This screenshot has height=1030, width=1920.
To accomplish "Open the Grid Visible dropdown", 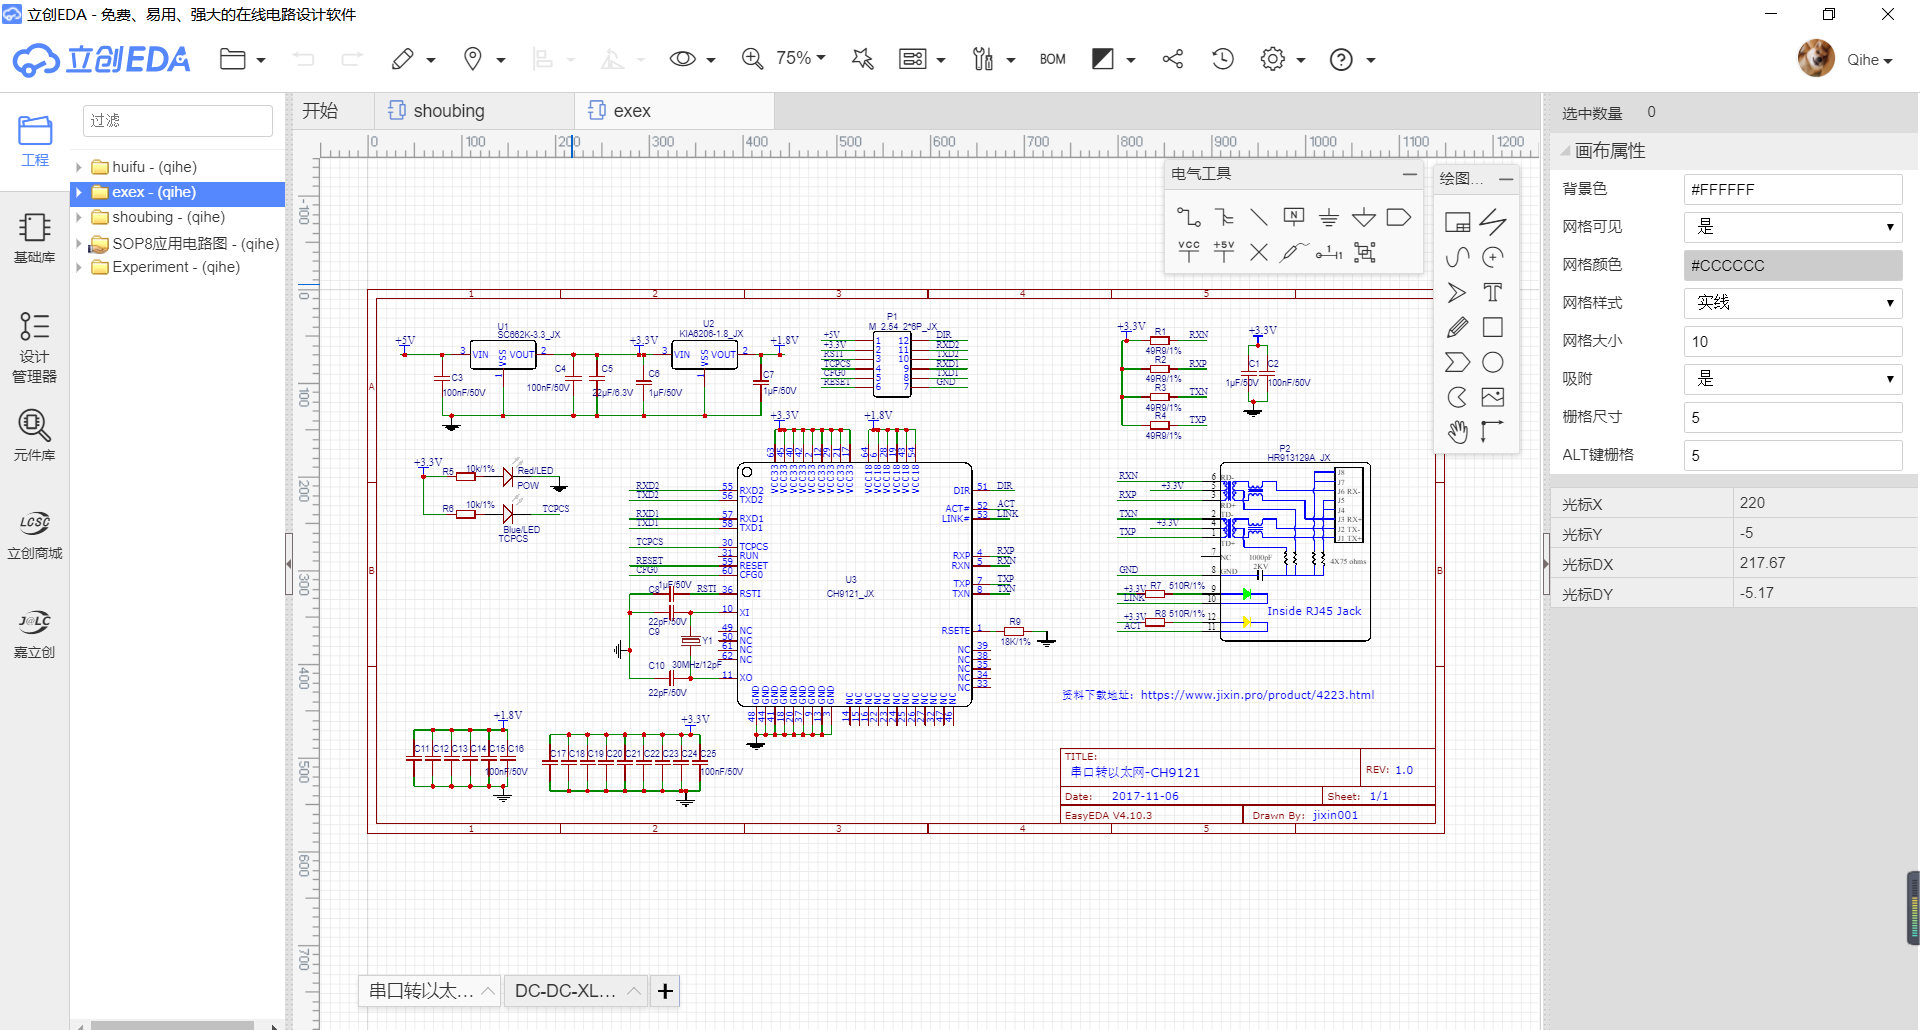I will tap(1792, 227).
